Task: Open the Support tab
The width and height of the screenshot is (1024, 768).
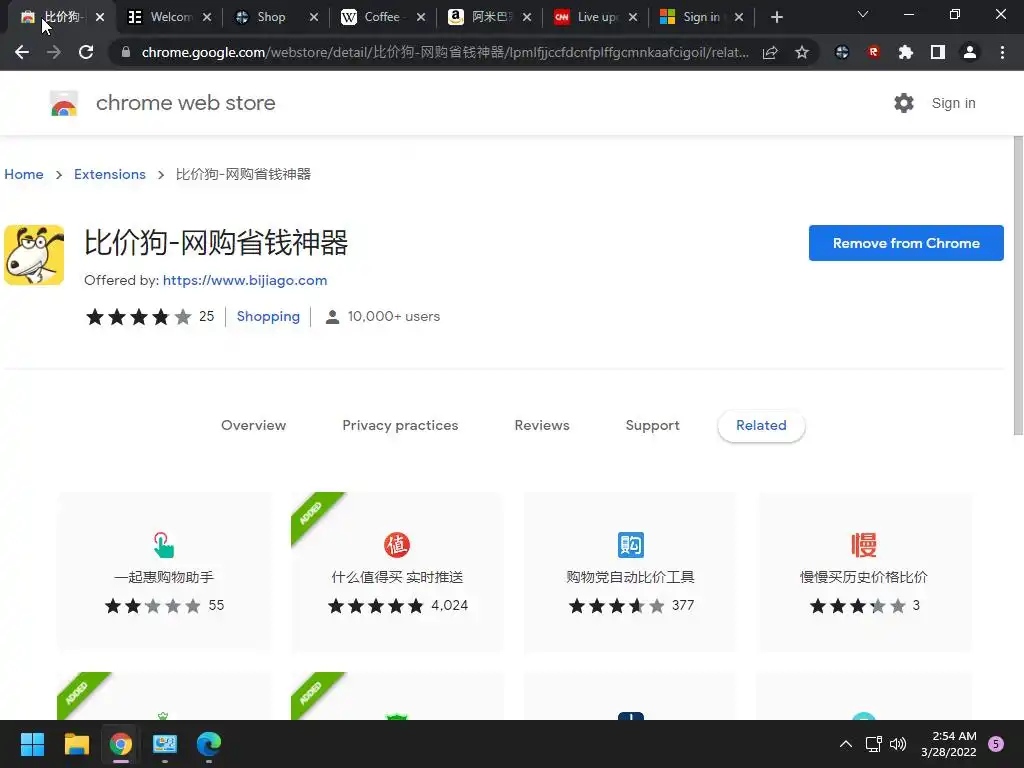Action: (652, 425)
